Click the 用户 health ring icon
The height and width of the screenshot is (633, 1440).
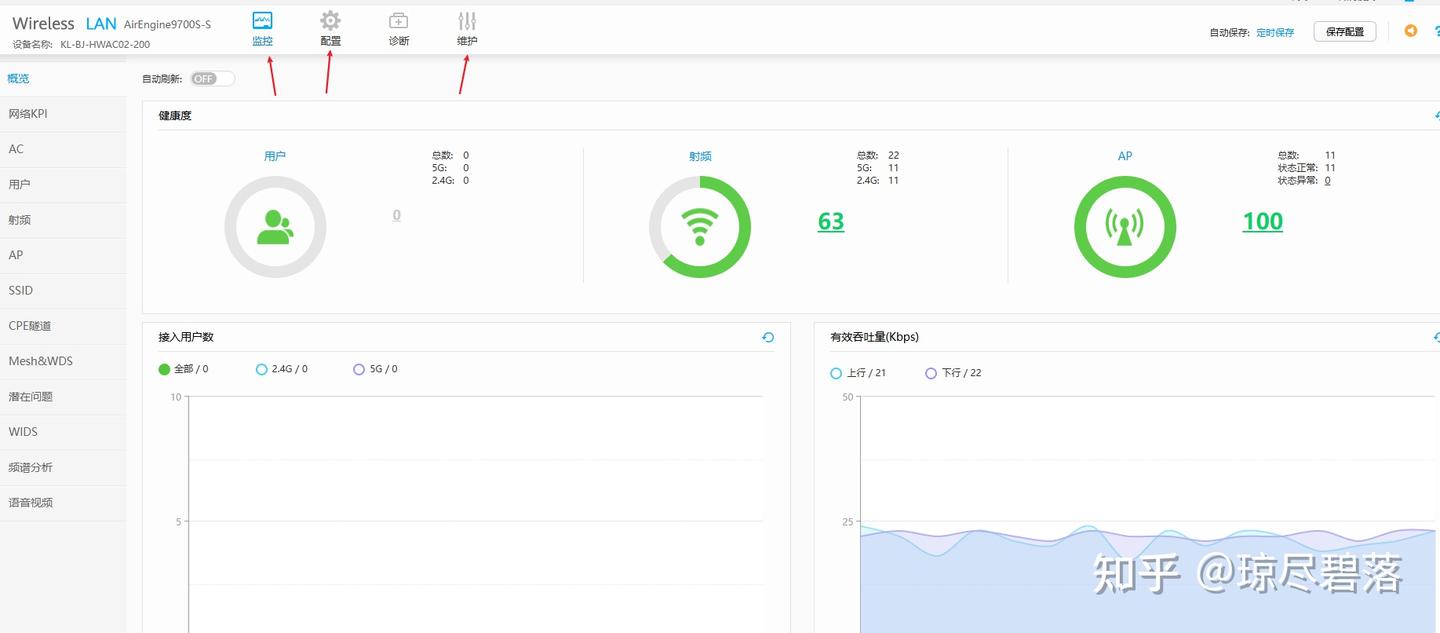[x=275, y=227]
